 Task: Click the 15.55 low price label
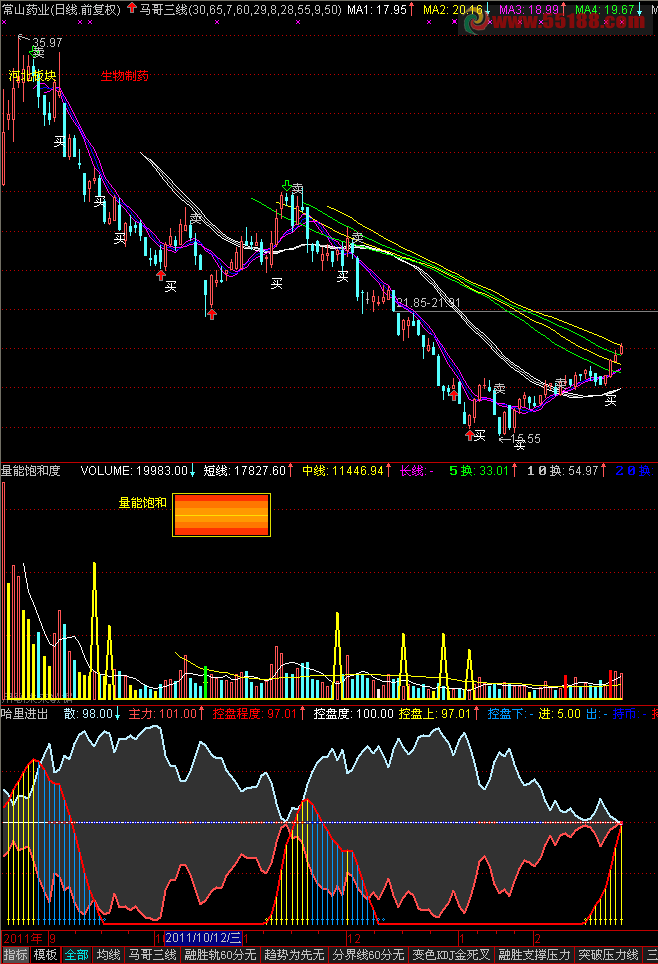tap(526, 438)
